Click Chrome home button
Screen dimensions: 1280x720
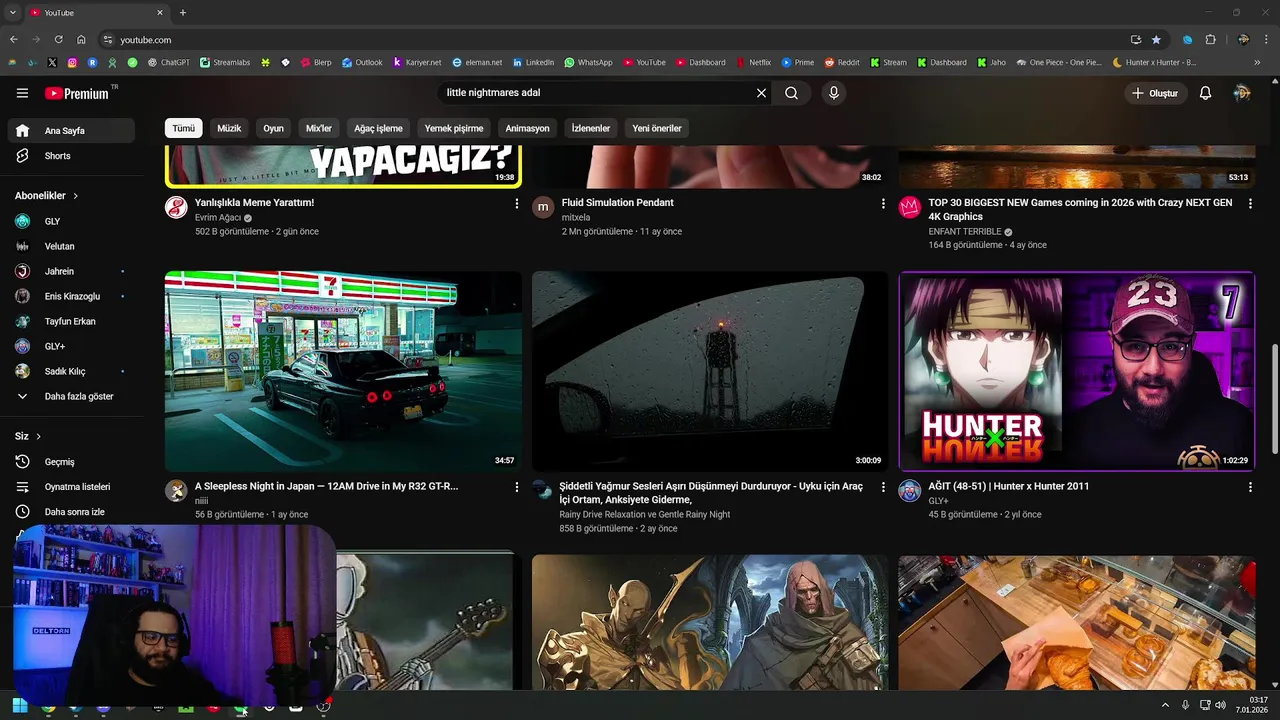click(81, 40)
